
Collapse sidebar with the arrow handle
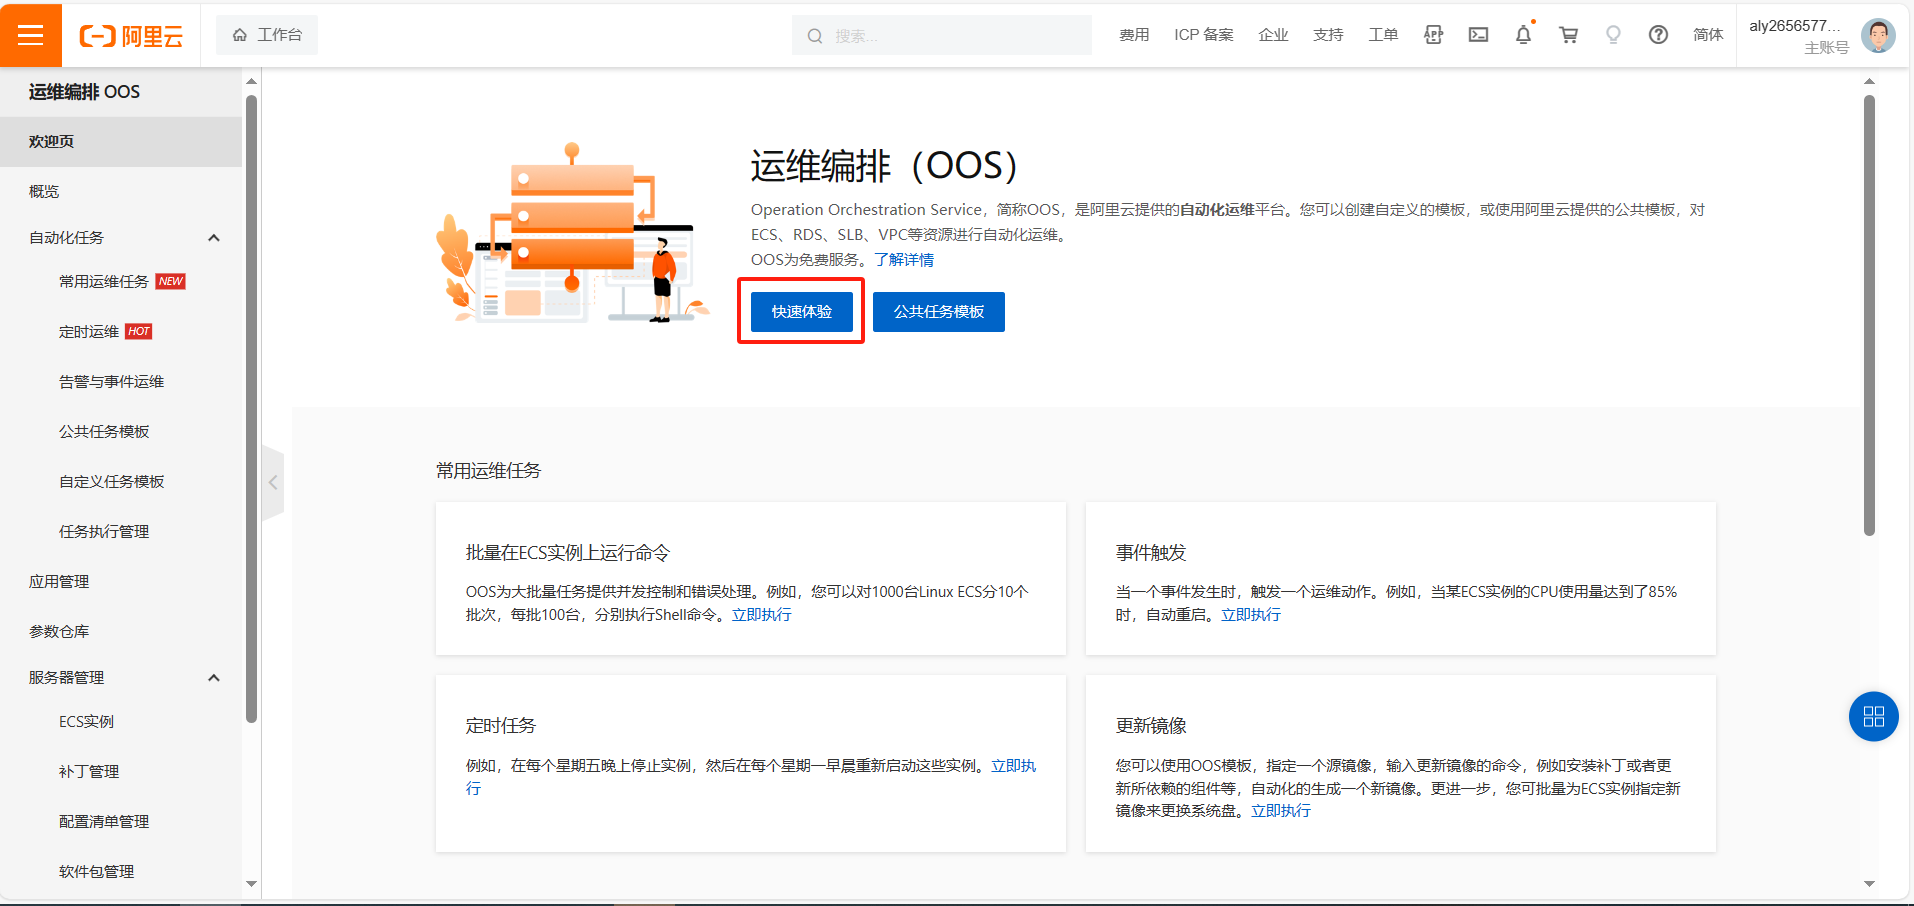coord(273,483)
